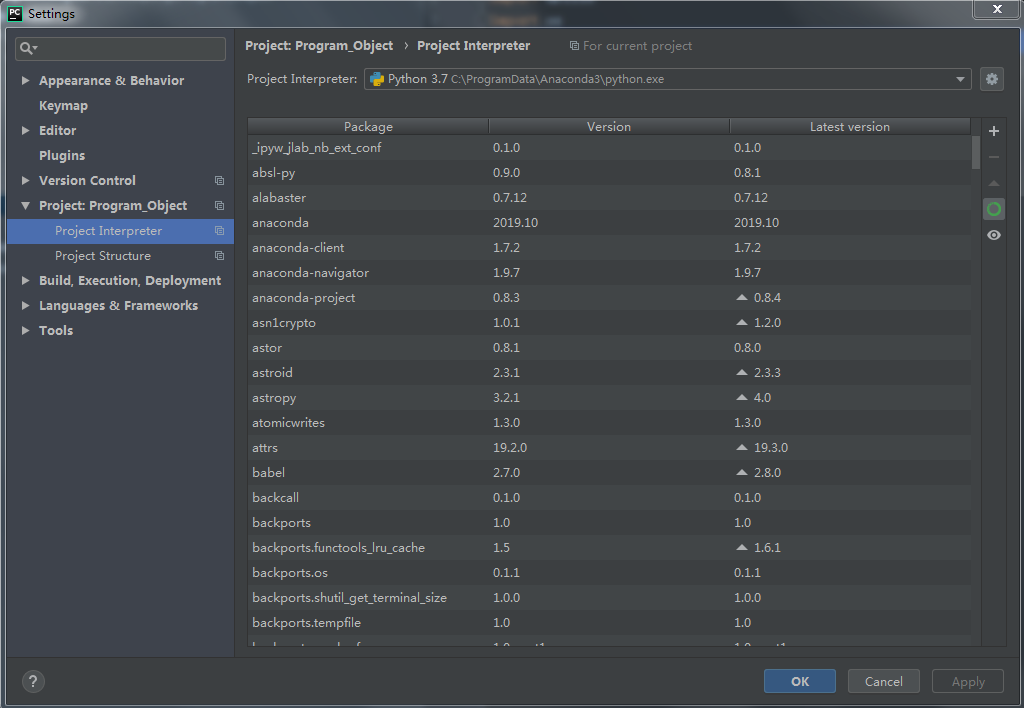1024x708 pixels.
Task: Click upgrade arrow next to astropy 4.0
Action: click(741, 397)
